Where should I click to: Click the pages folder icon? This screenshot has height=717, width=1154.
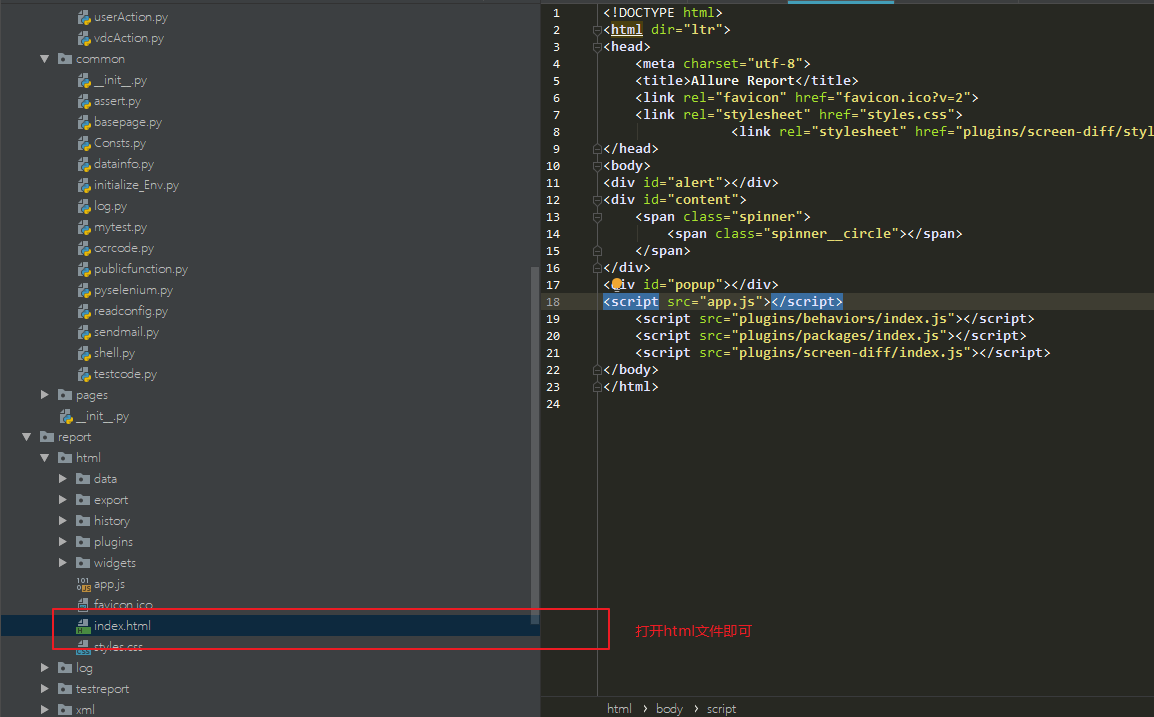click(x=65, y=395)
